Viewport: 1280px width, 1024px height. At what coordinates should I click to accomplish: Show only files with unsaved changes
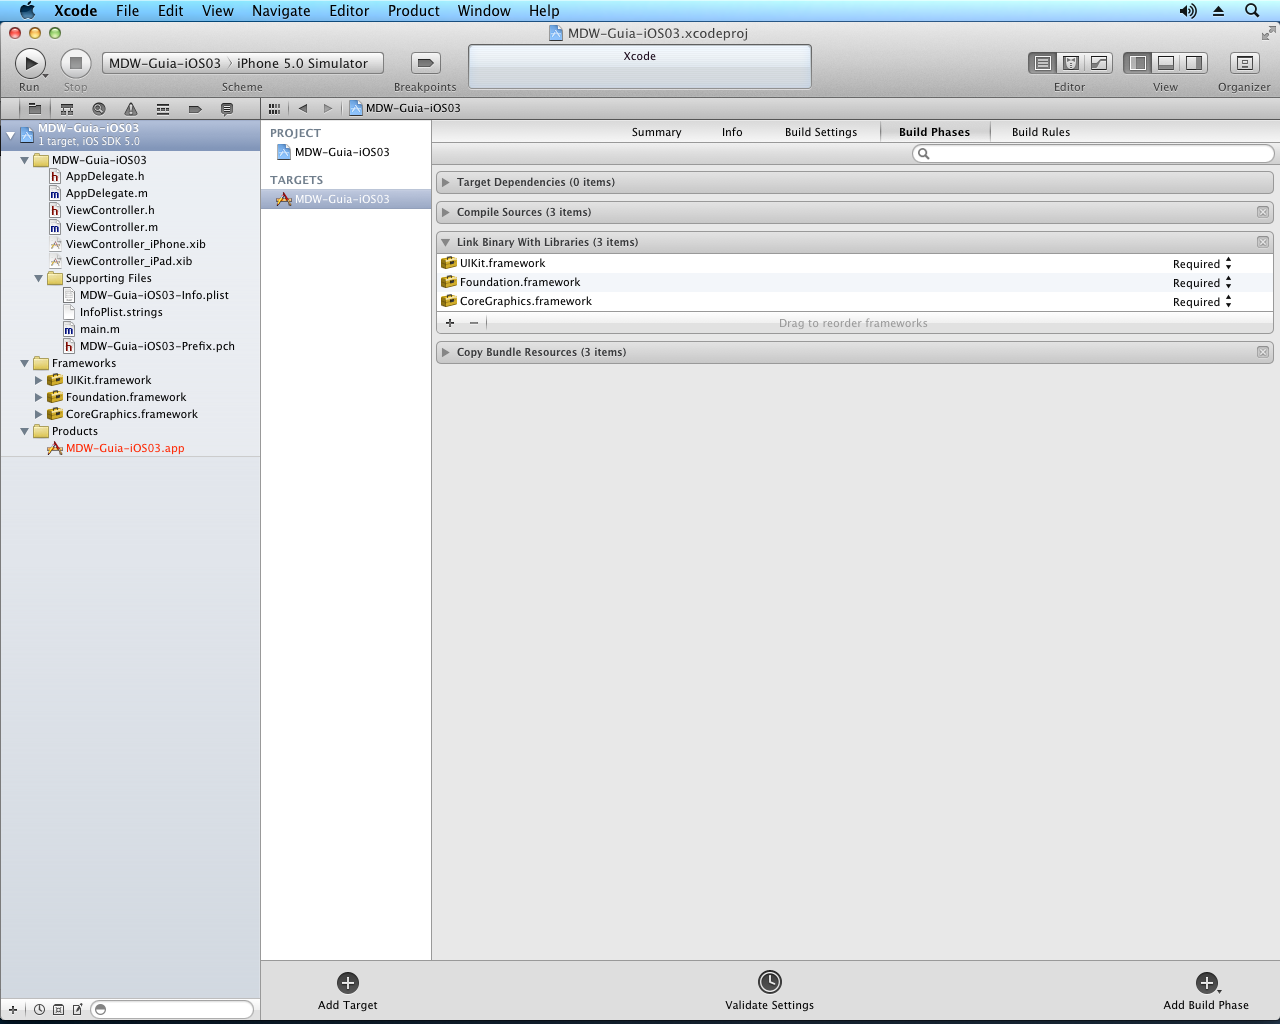click(x=77, y=1010)
